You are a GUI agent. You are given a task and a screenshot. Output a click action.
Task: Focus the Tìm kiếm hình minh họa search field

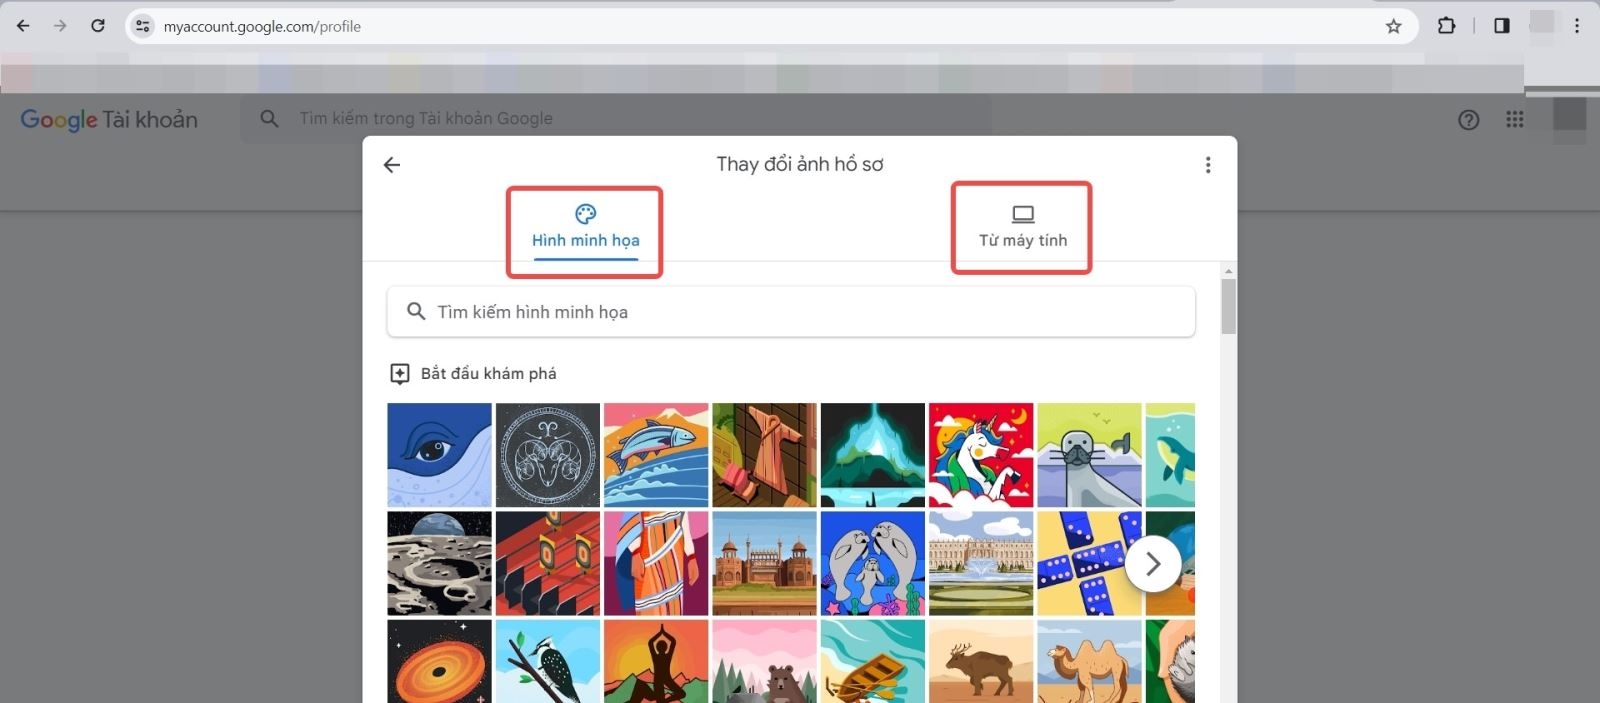791,312
